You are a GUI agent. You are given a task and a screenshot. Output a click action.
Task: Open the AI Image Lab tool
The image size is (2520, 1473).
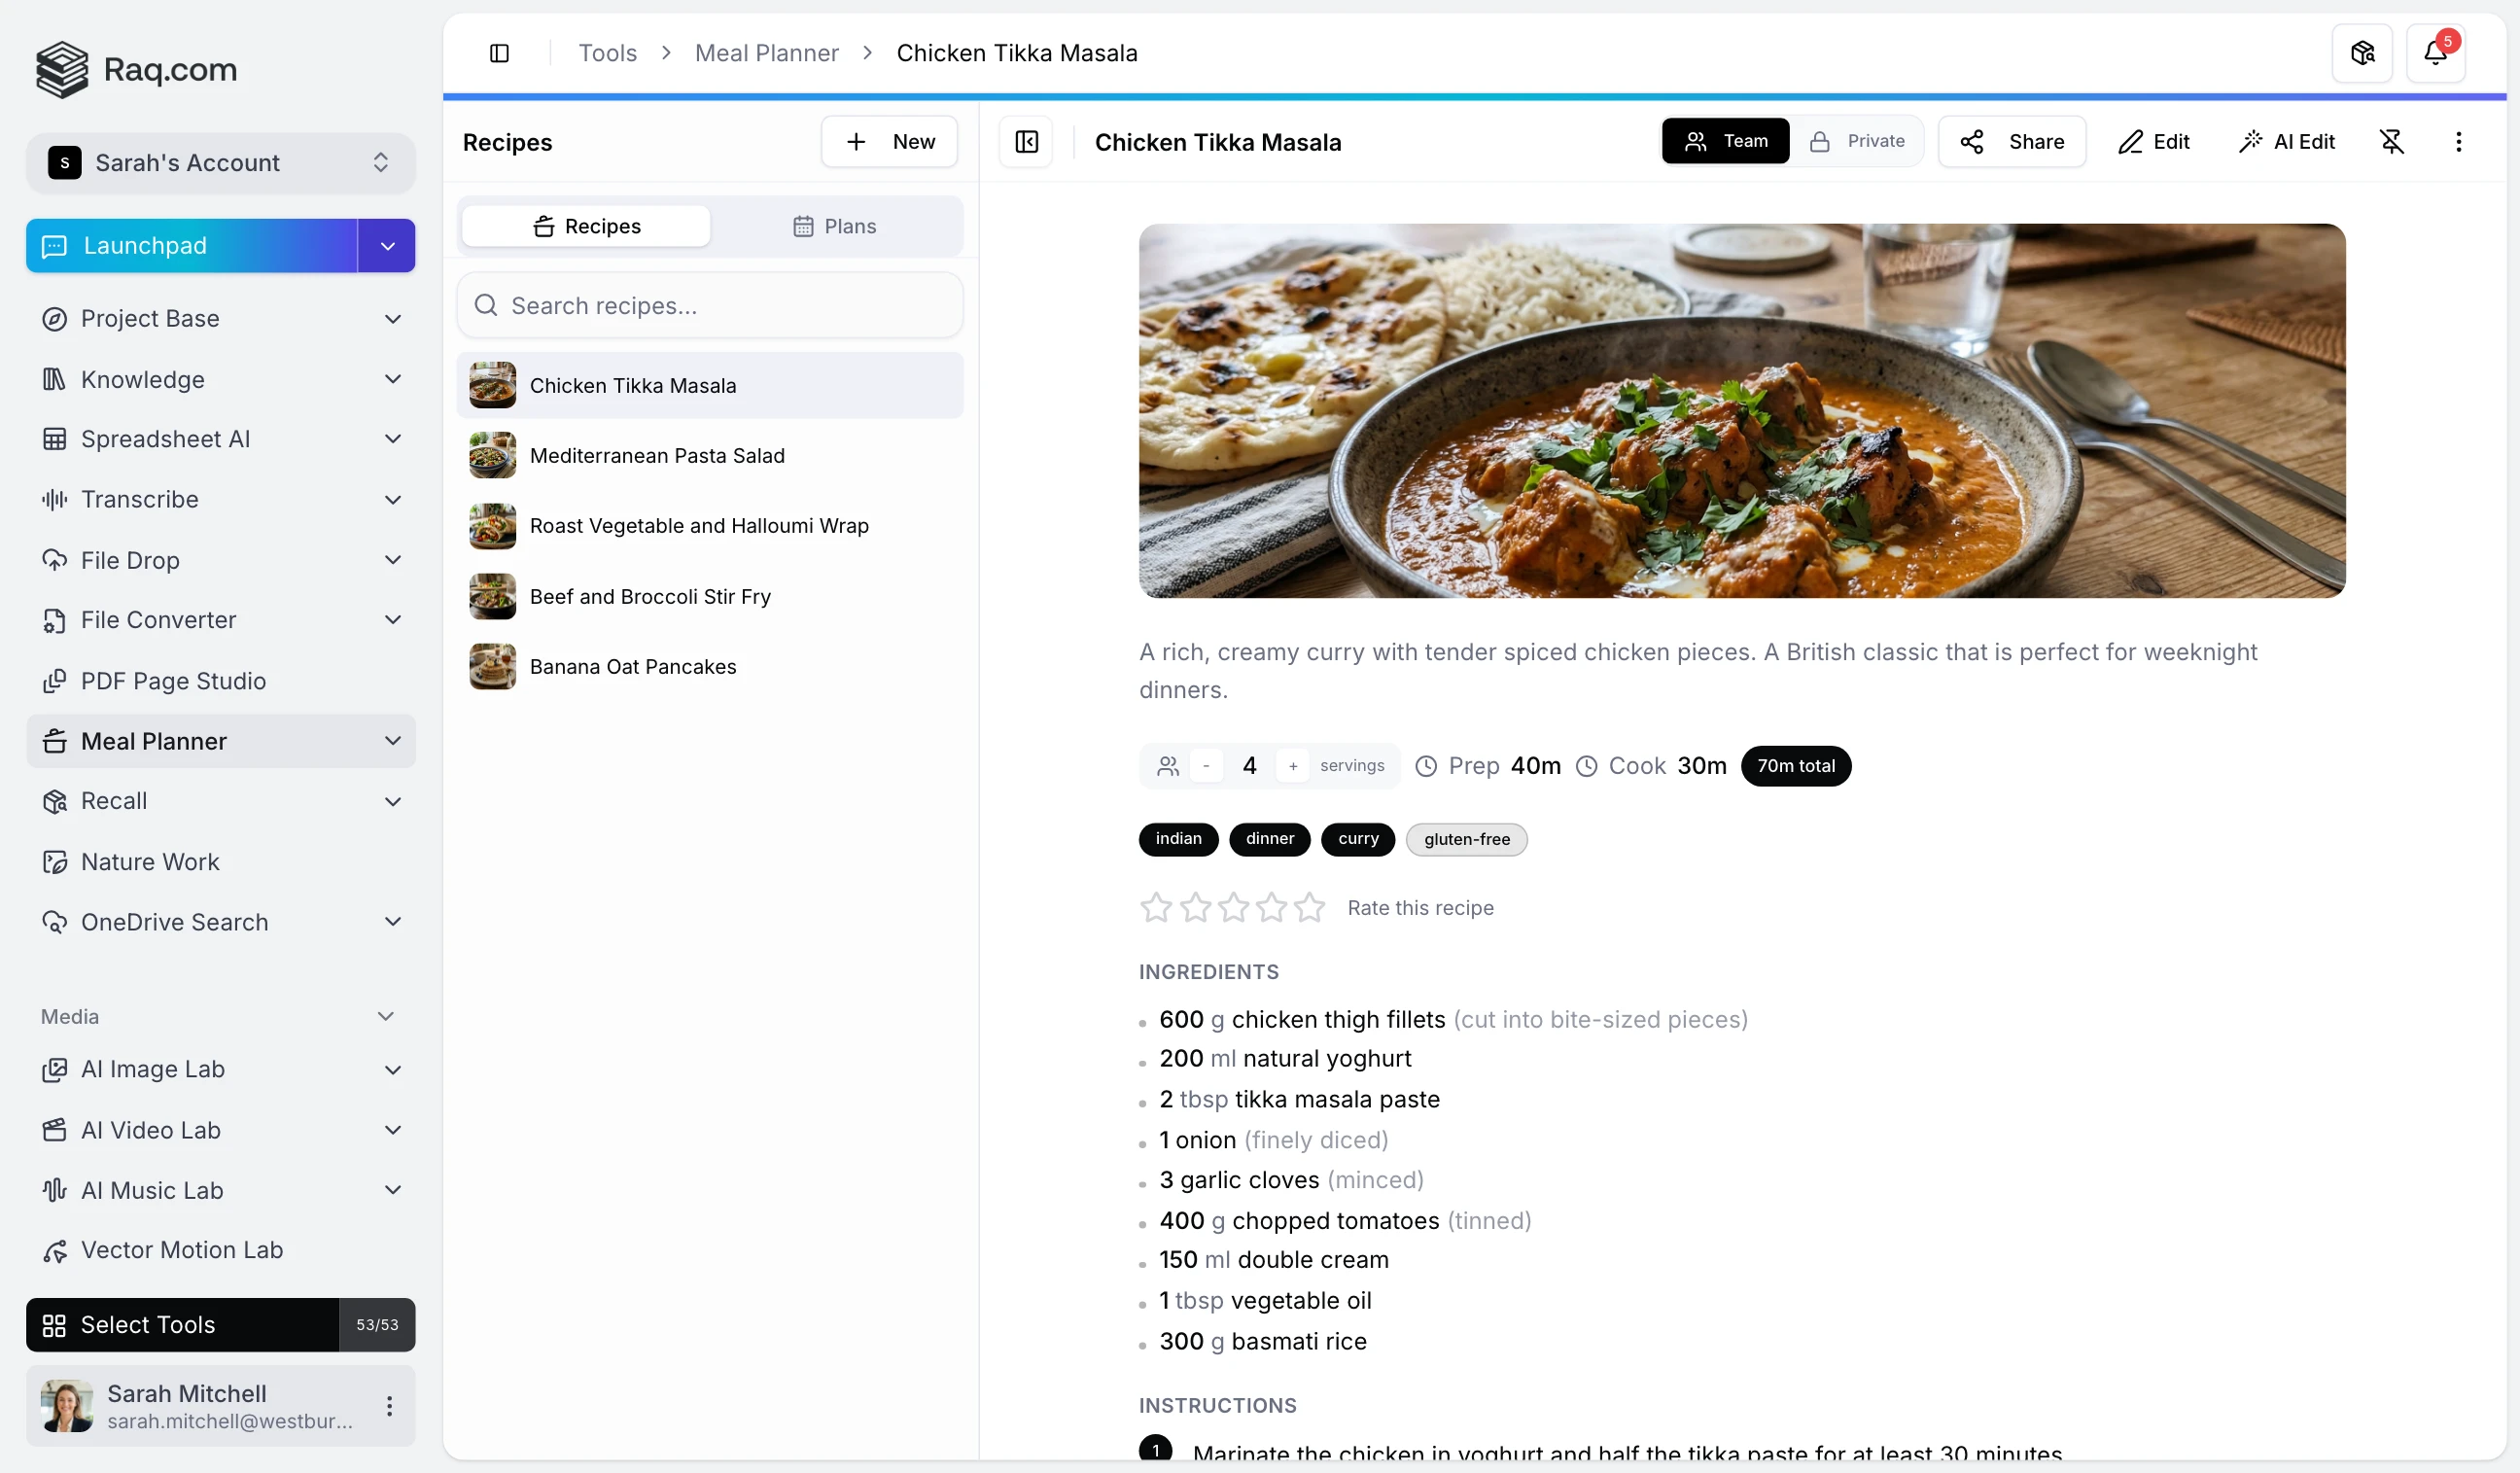pos(151,1069)
